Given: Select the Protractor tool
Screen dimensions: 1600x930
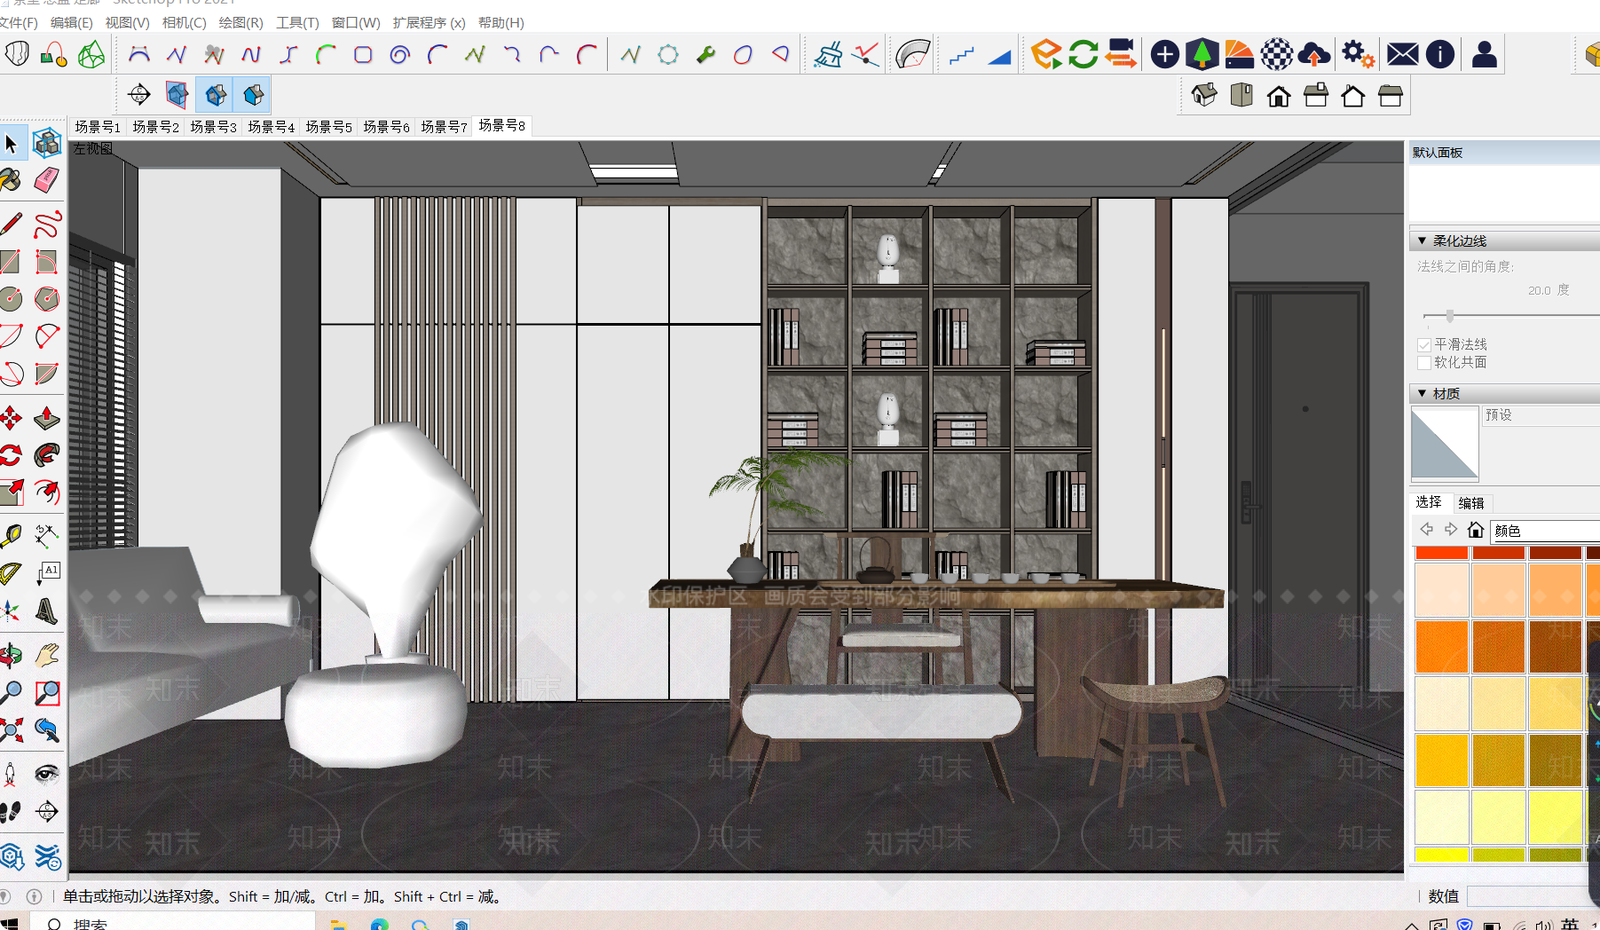Looking at the screenshot, I should click(x=11, y=573).
